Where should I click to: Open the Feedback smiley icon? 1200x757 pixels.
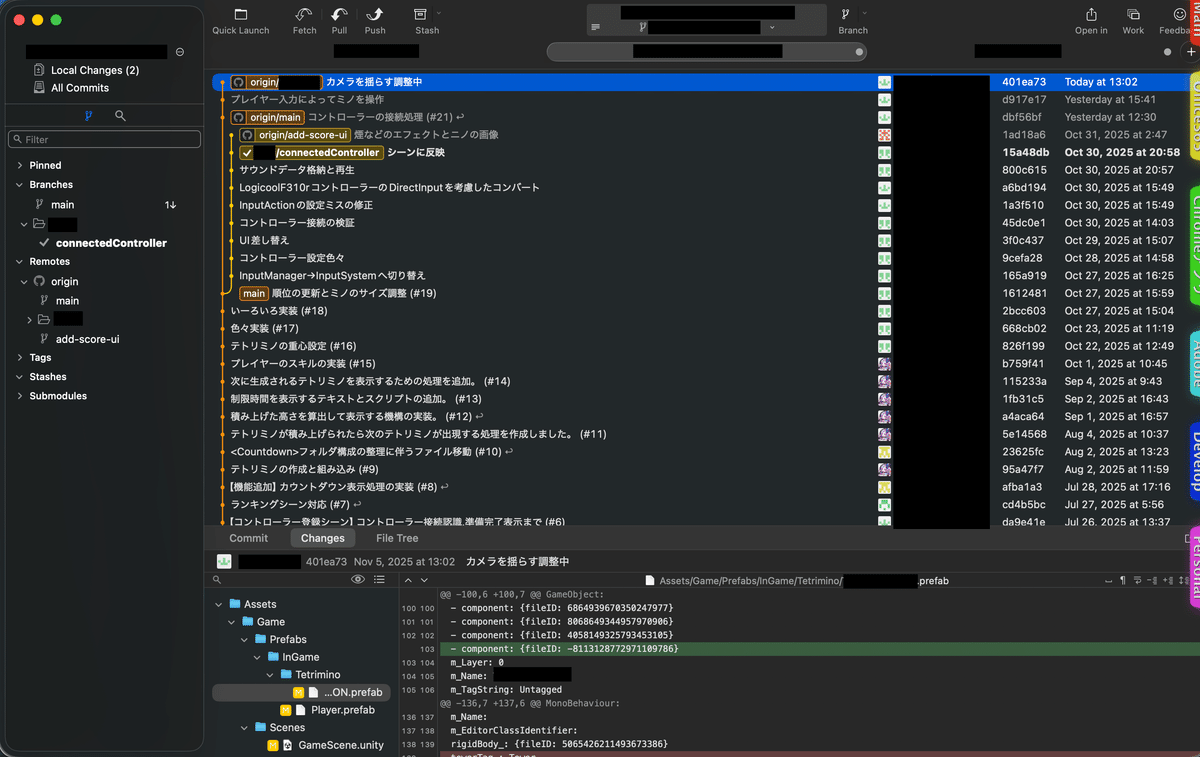(1180, 15)
